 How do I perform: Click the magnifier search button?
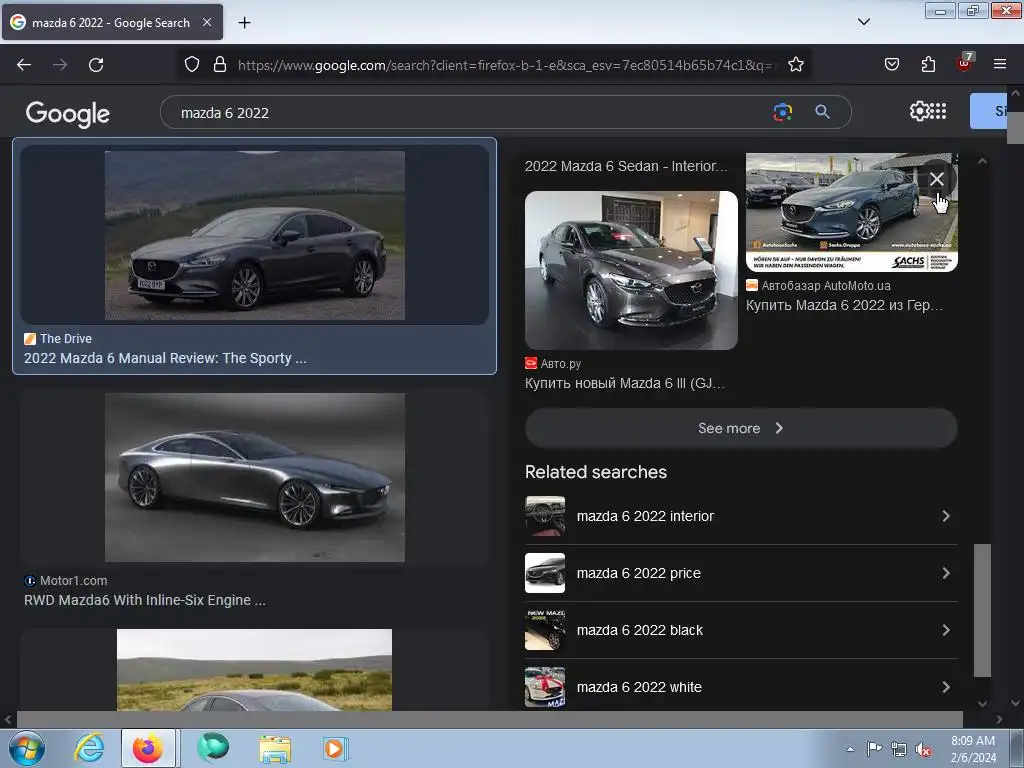[822, 112]
